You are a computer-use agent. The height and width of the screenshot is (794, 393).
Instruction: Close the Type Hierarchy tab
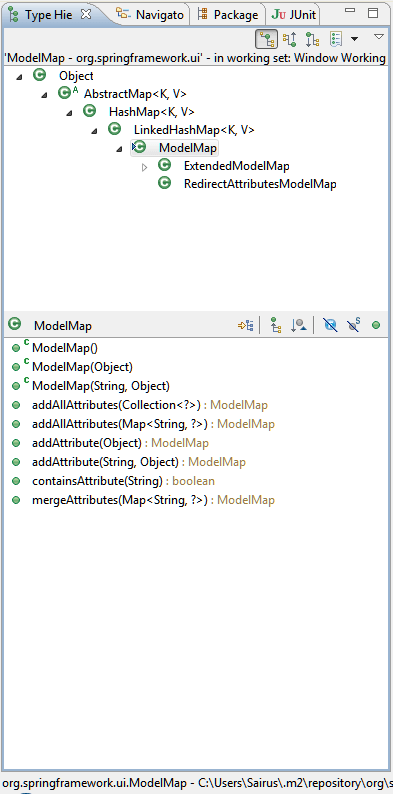click(x=86, y=14)
